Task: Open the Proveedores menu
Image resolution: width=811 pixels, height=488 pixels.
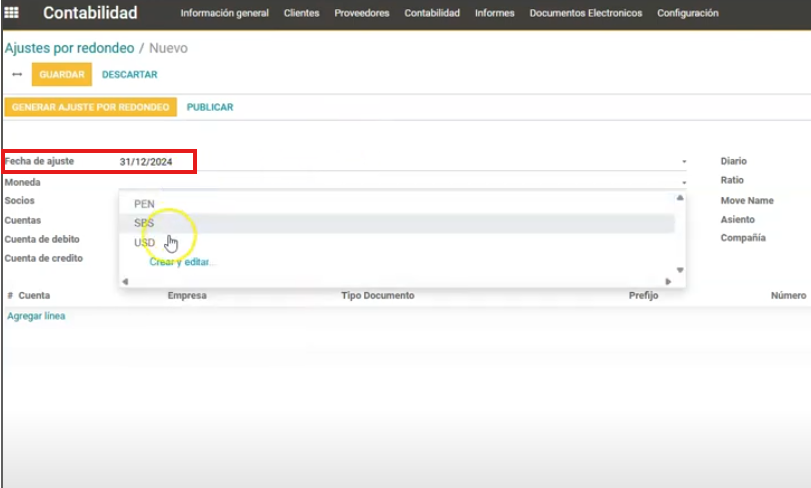Action: (361, 13)
